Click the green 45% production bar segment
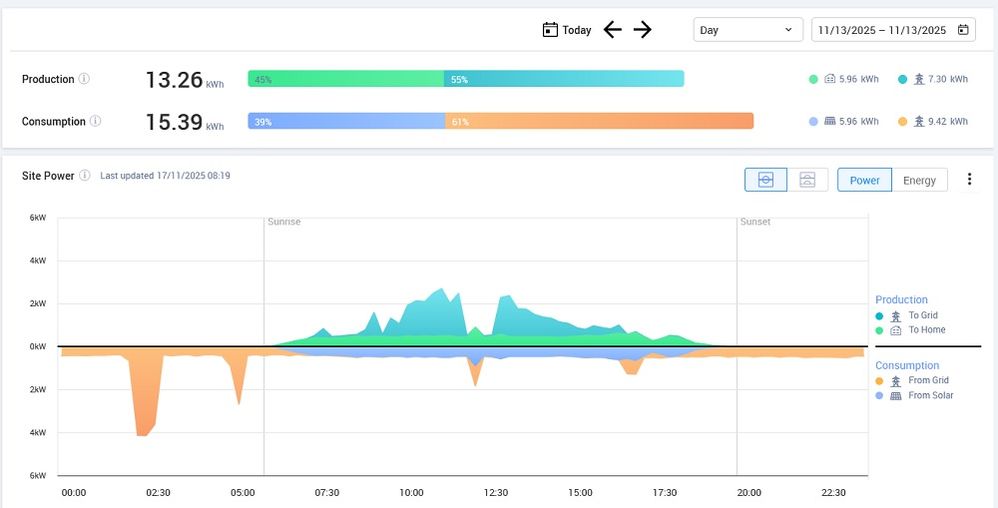 click(346, 79)
